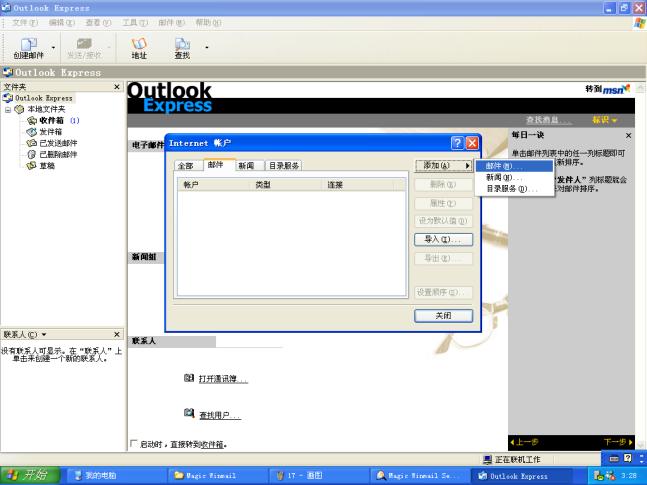The image size is (647, 485).
Task: Click the 导入 (Import) button
Action: tap(442, 239)
